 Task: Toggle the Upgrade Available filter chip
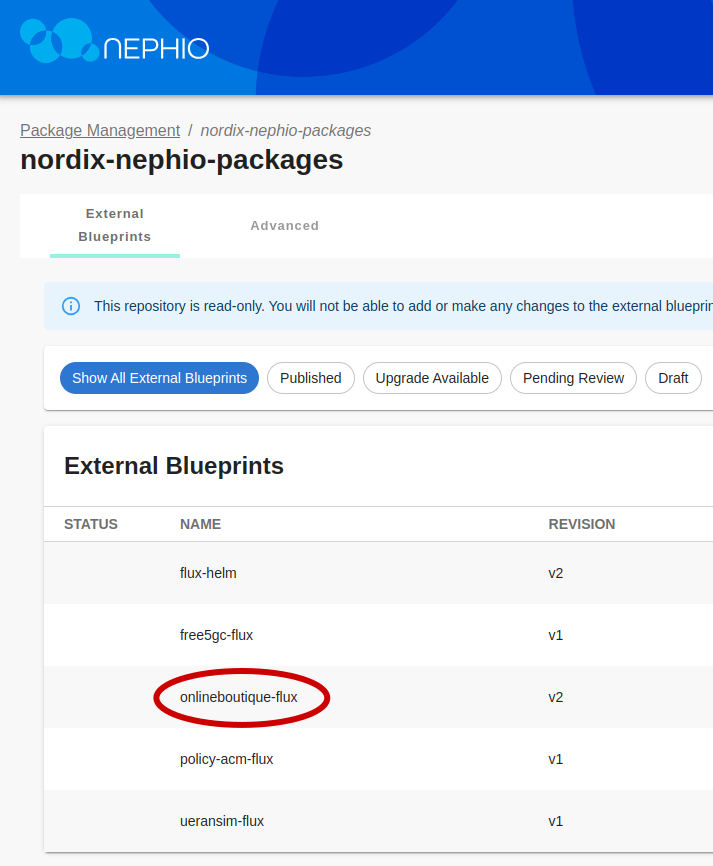click(x=432, y=378)
